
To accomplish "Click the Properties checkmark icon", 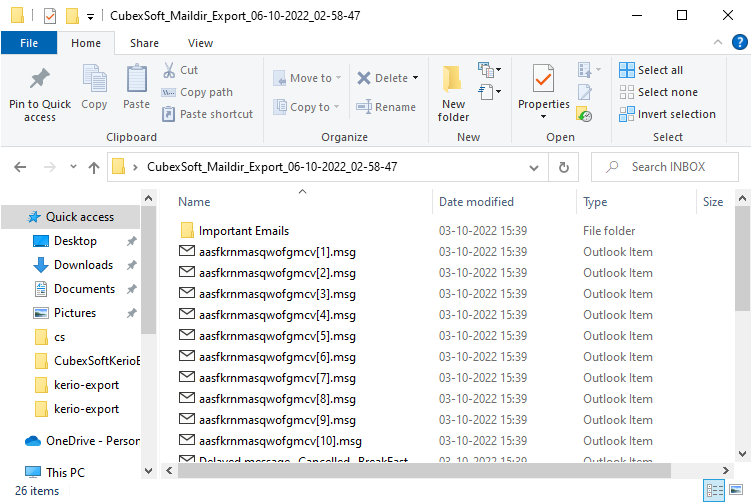I will click(x=543, y=79).
